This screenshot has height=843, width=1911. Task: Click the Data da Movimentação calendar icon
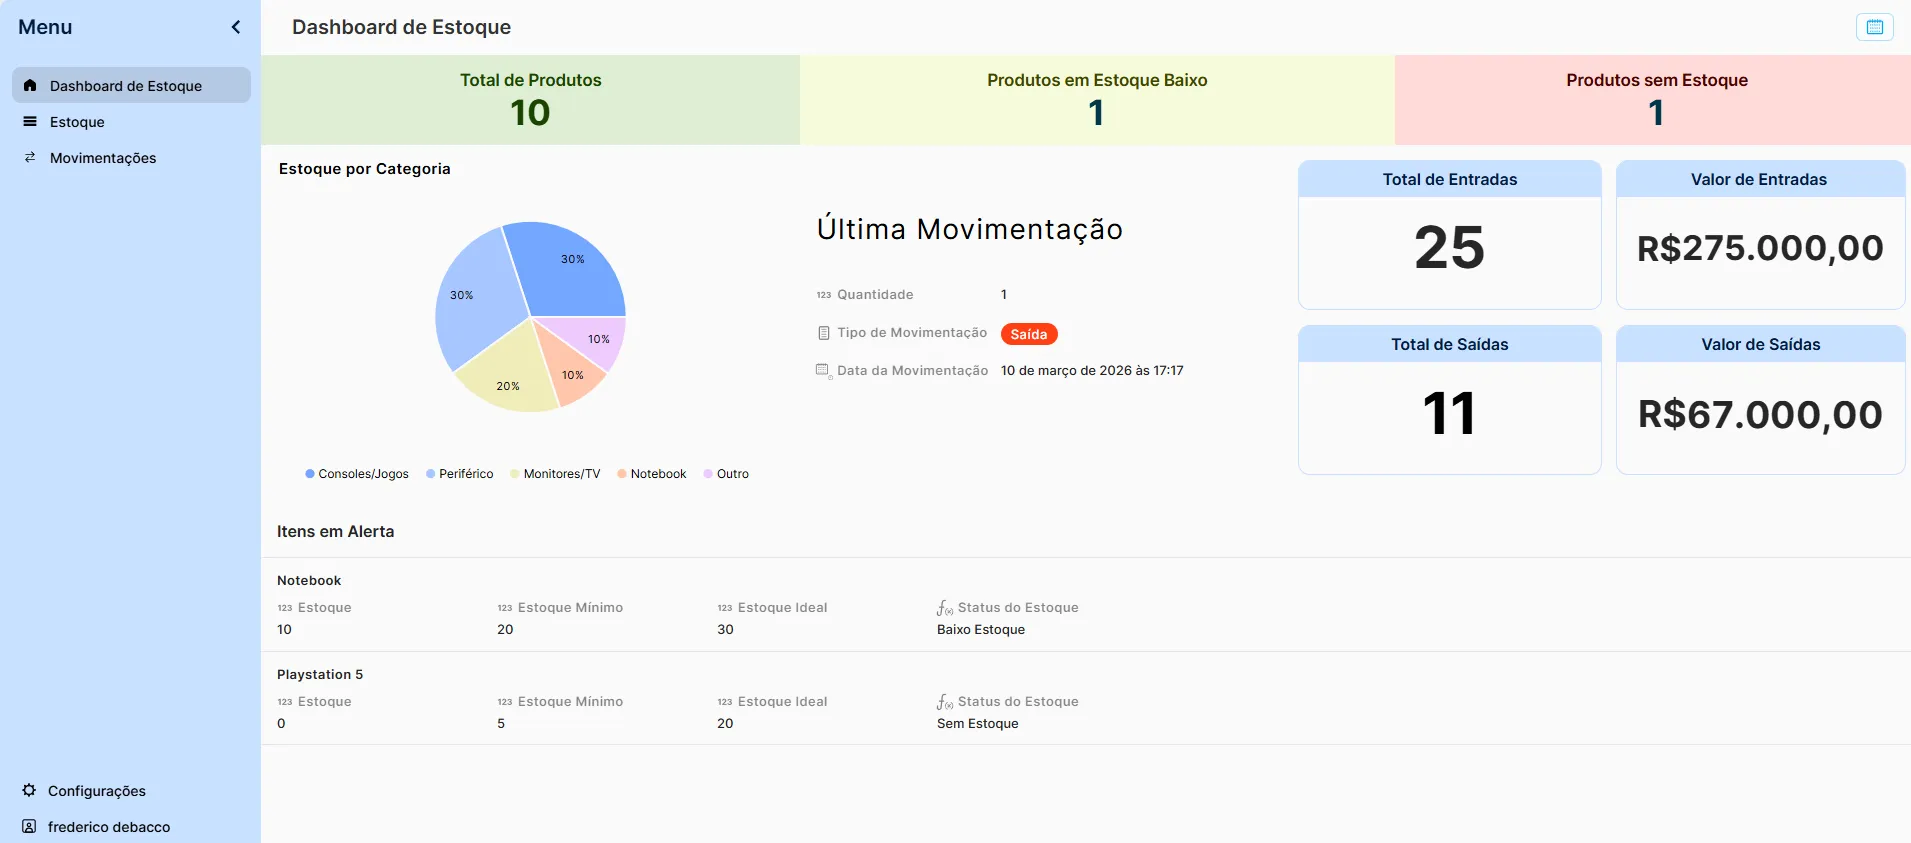click(823, 371)
